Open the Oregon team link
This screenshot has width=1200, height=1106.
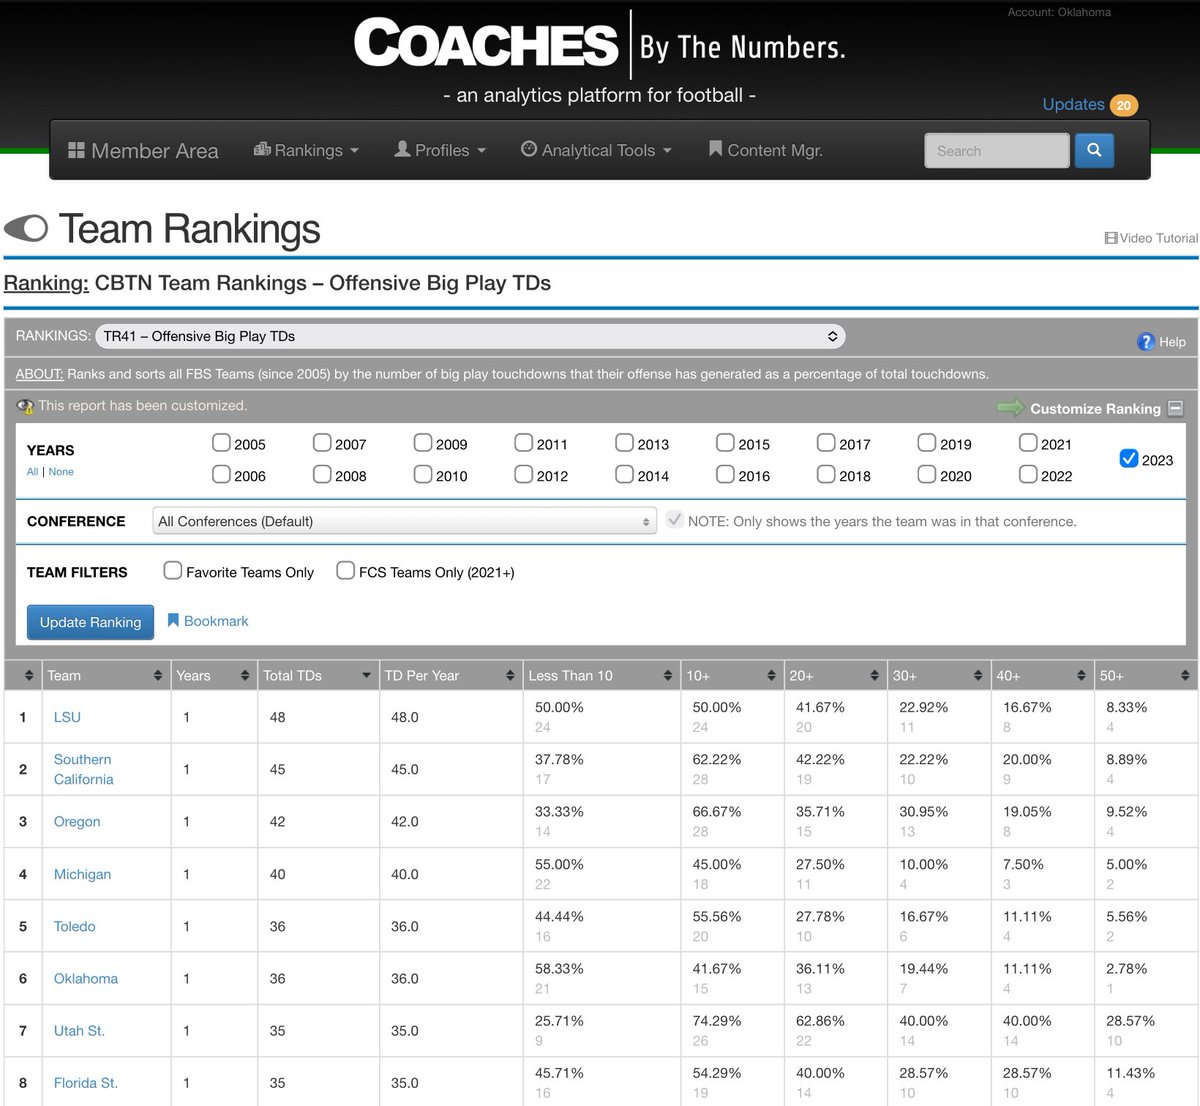point(77,821)
